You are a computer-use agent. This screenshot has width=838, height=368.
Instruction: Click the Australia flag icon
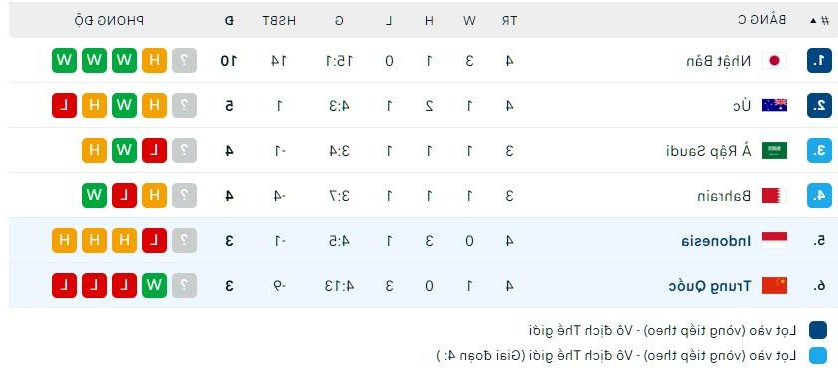click(774, 106)
